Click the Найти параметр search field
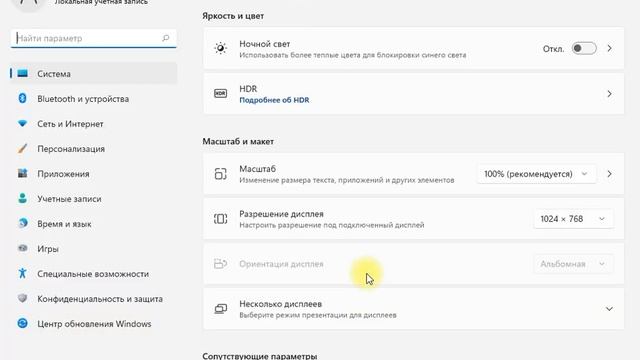640x360 pixels. (93, 38)
